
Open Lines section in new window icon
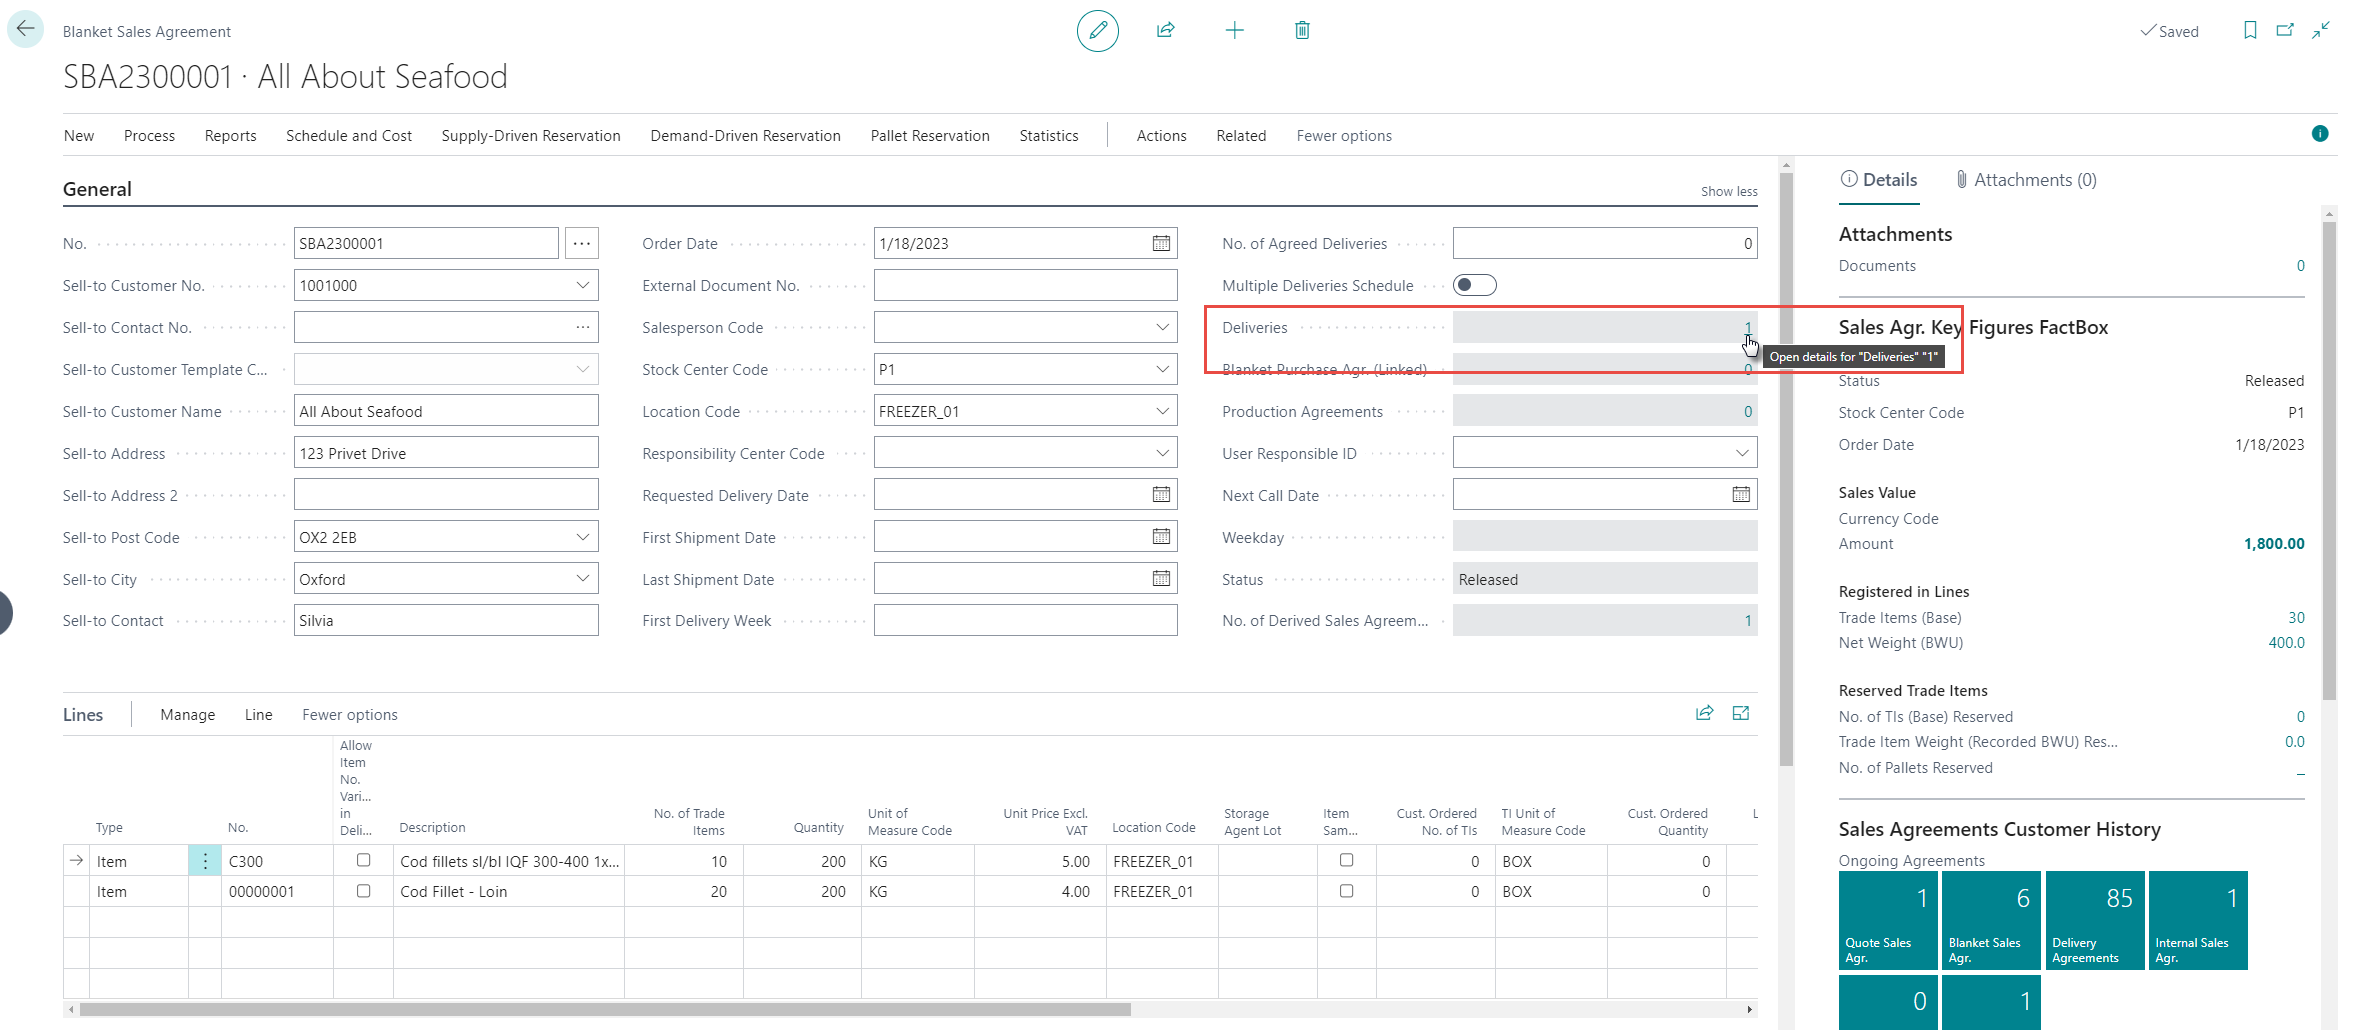(1740, 713)
